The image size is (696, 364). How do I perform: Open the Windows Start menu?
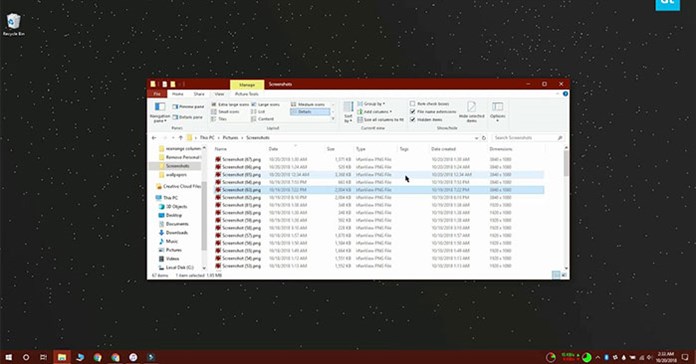[8, 357]
